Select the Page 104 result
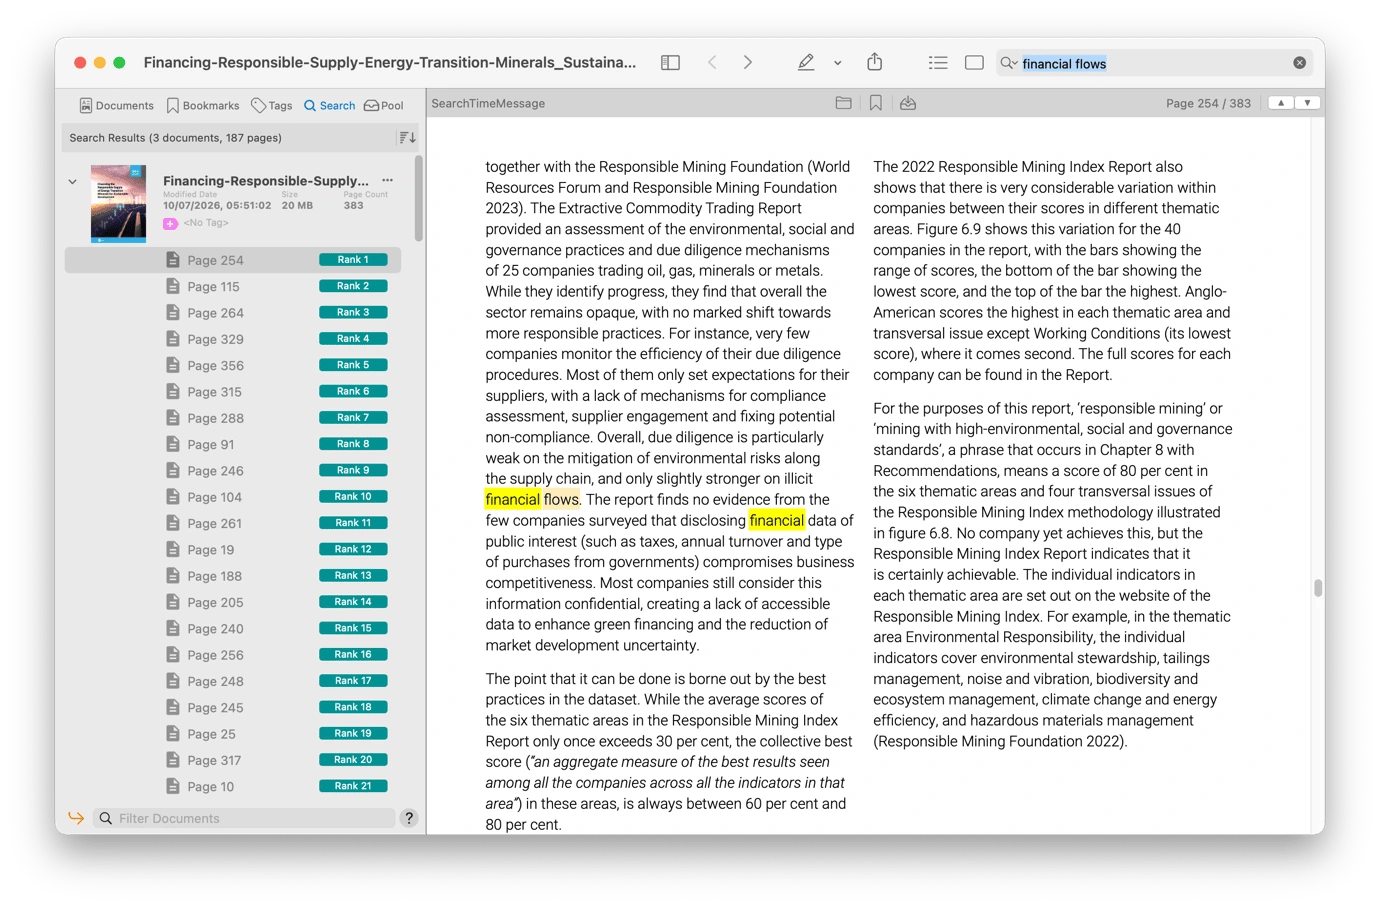The image size is (1380, 907). pos(233,497)
